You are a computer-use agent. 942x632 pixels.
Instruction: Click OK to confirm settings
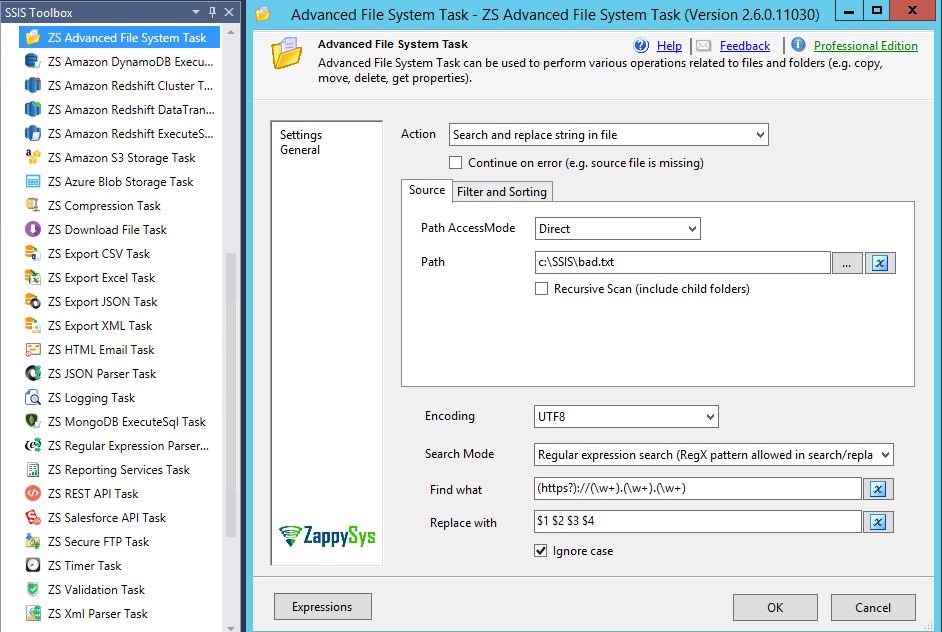click(x=775, y=607)
